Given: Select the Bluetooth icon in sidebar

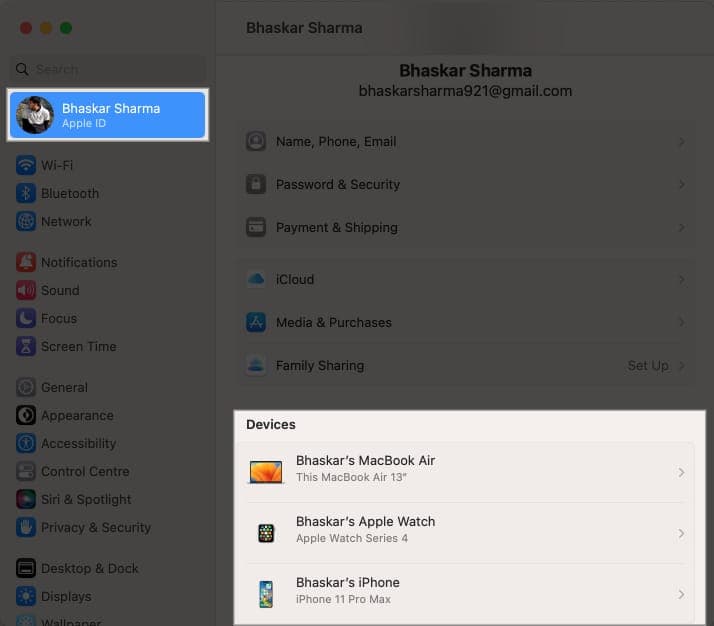Looking at the screenshot, I should point(26,193).
